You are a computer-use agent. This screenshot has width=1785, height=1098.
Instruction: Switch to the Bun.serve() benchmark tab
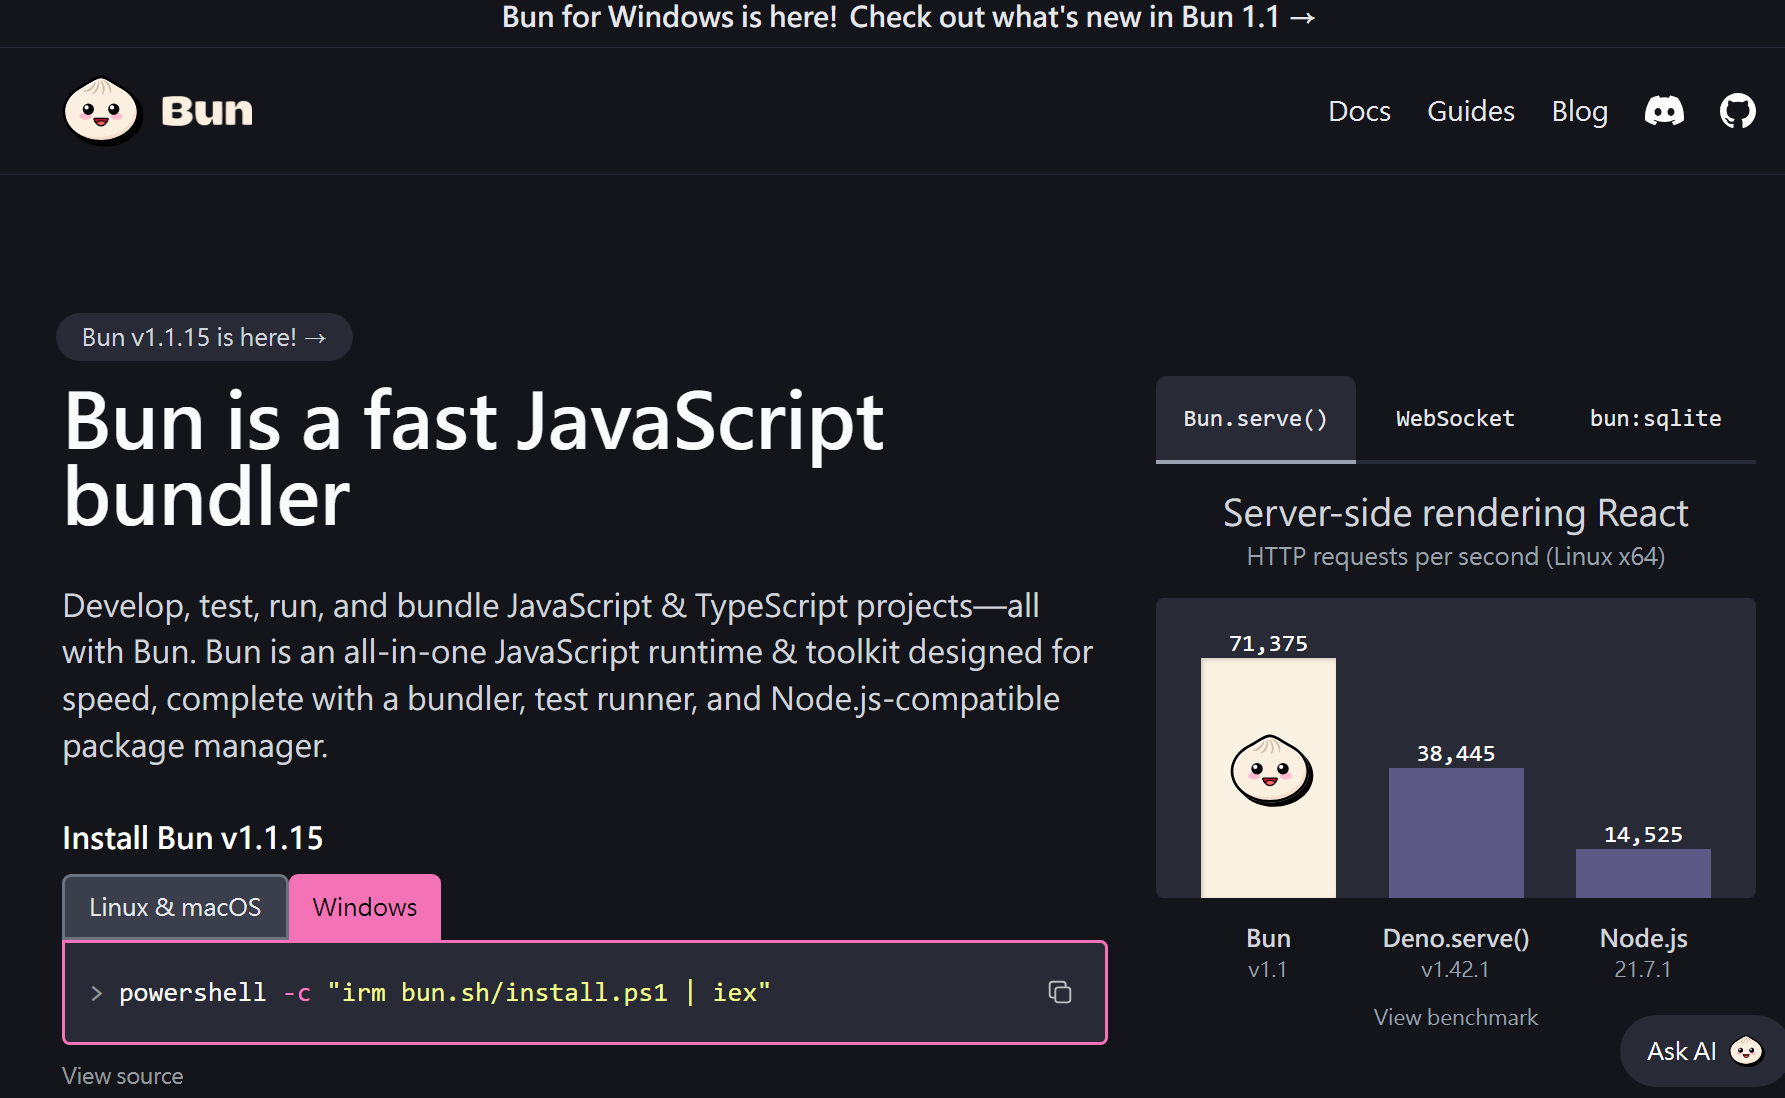(x=1256, y=419)
